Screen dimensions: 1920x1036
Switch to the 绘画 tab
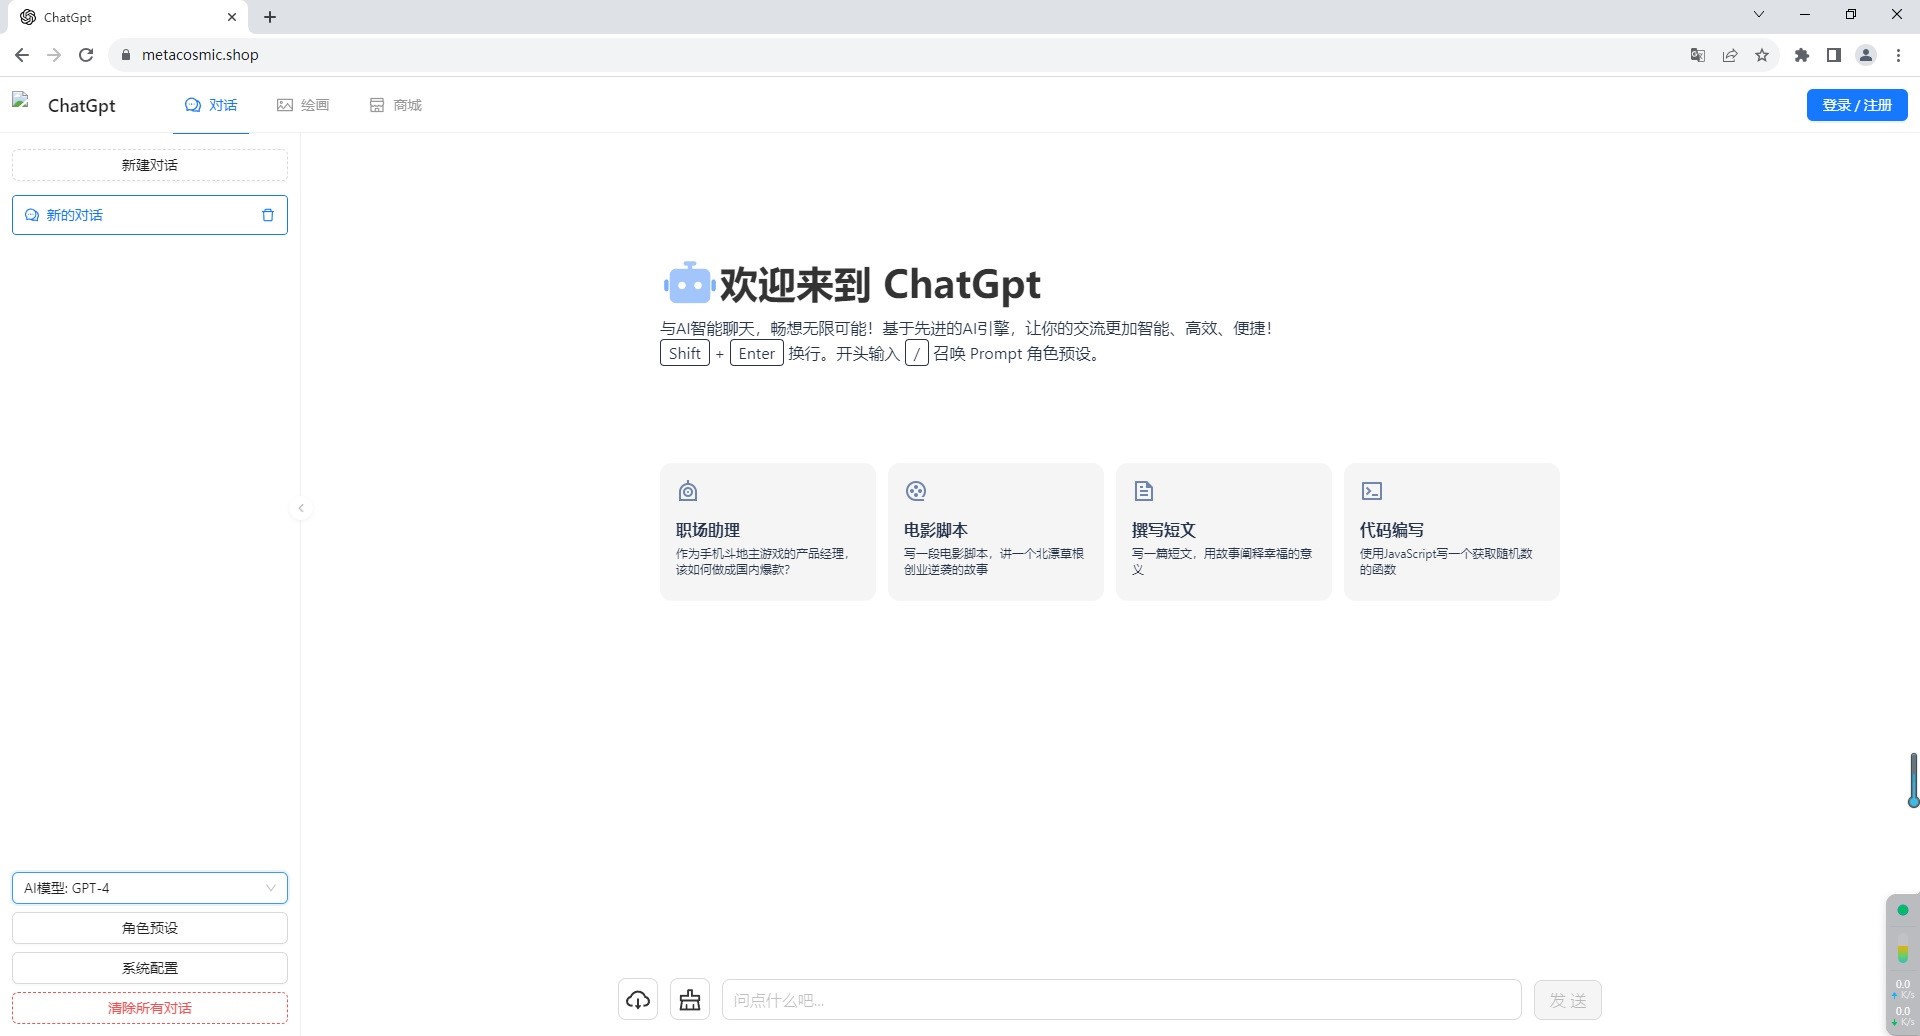tap(303, 105)
